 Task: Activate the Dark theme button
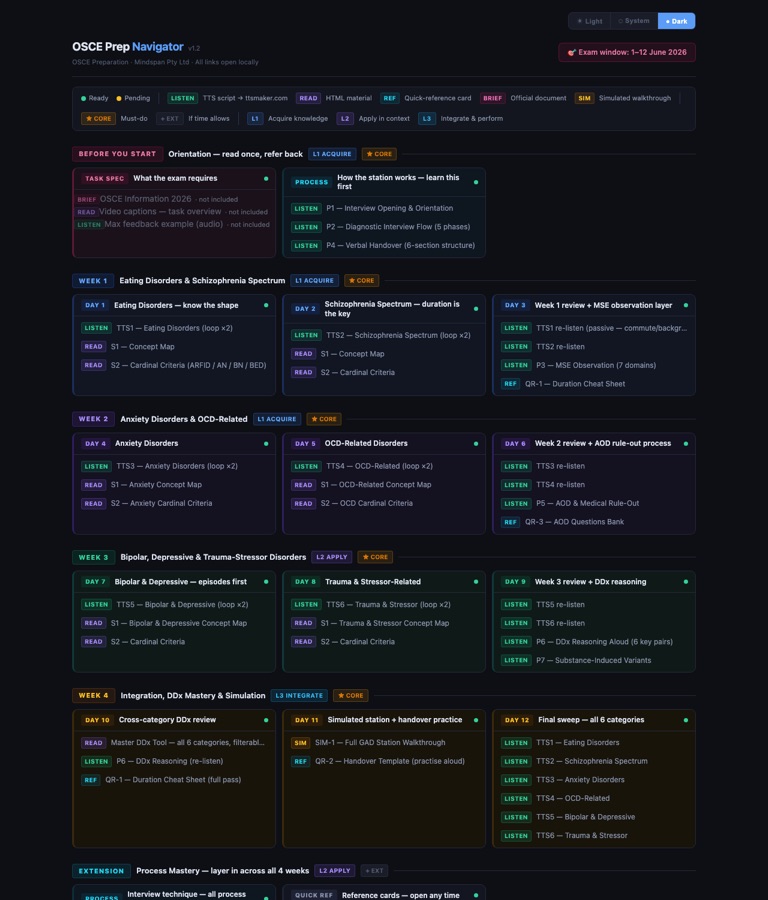click(676, 21)
